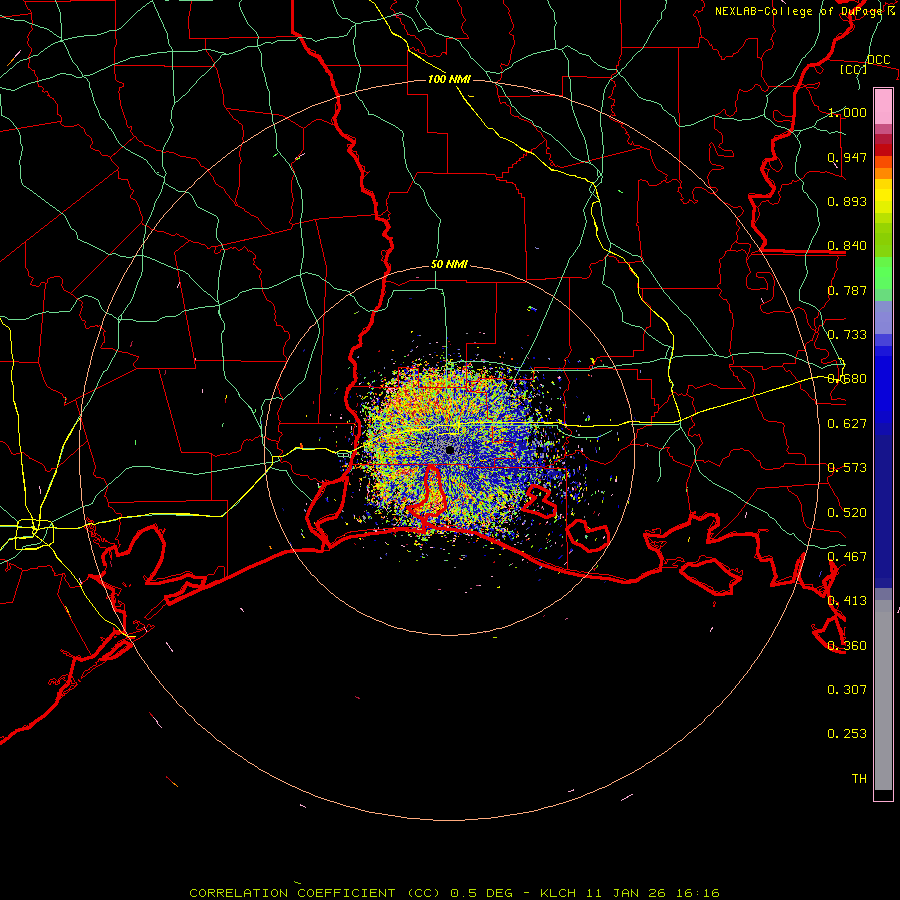Viewport: 900px width, 900px height.
Task: Pick the orange segment of the color bar
Action: pyautogui.click(x=883, y=173)
